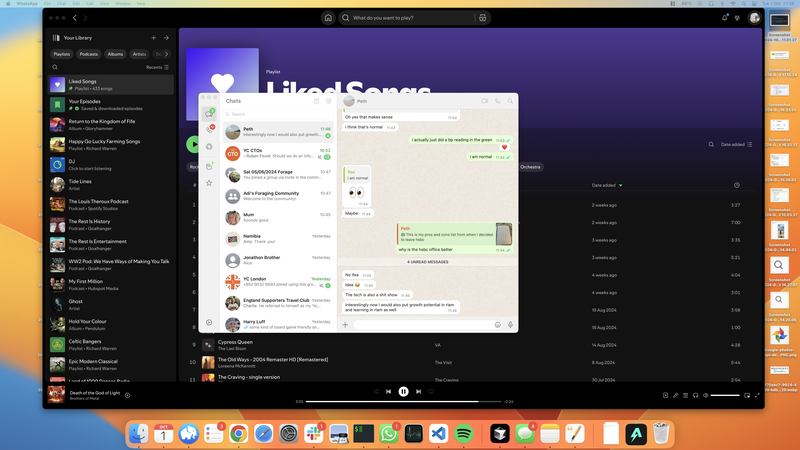Filter library by Artists
Screen dimensions: 800x450
click(139, 54)
